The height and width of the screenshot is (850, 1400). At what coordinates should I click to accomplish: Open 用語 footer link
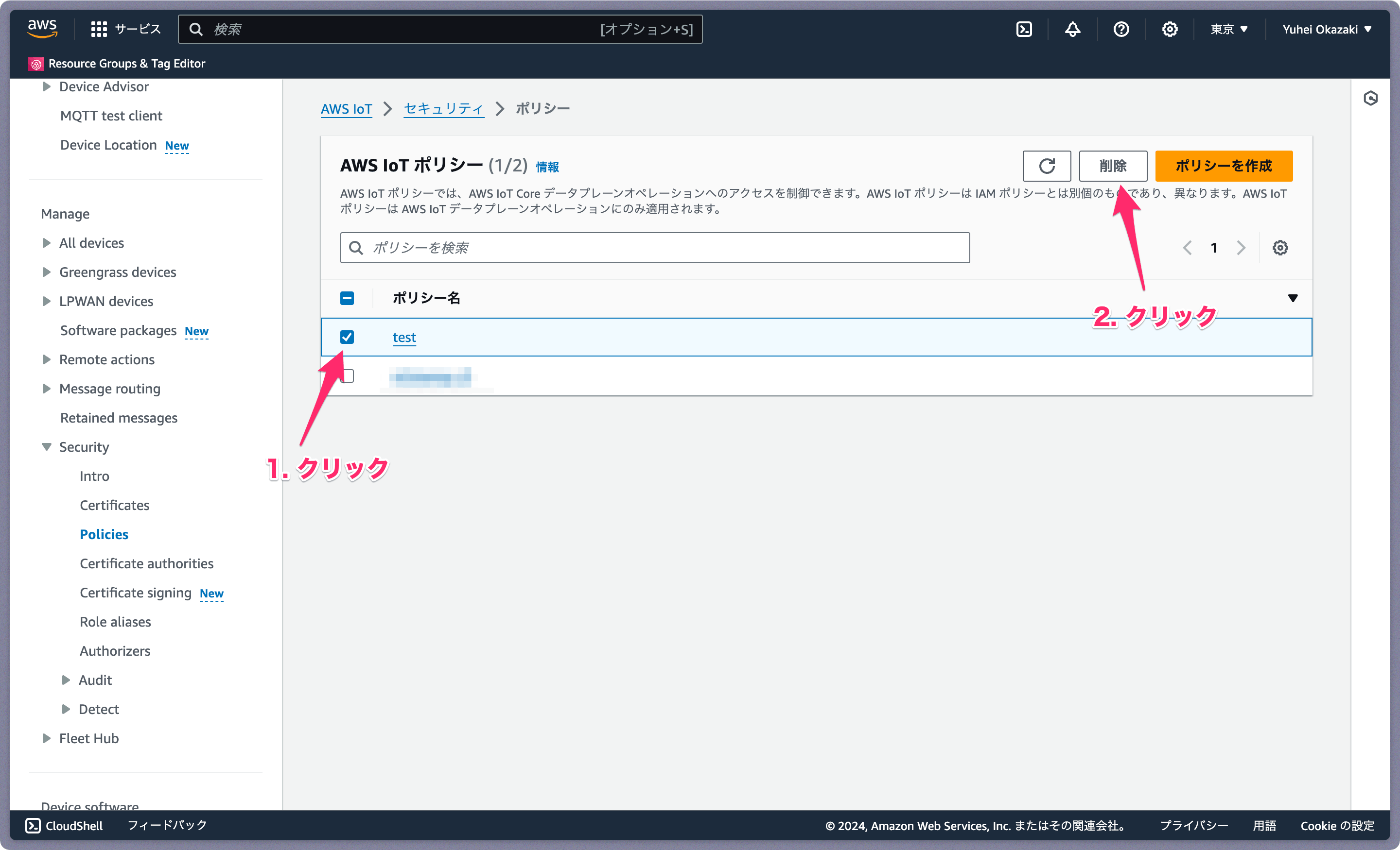coord(1265,826)
